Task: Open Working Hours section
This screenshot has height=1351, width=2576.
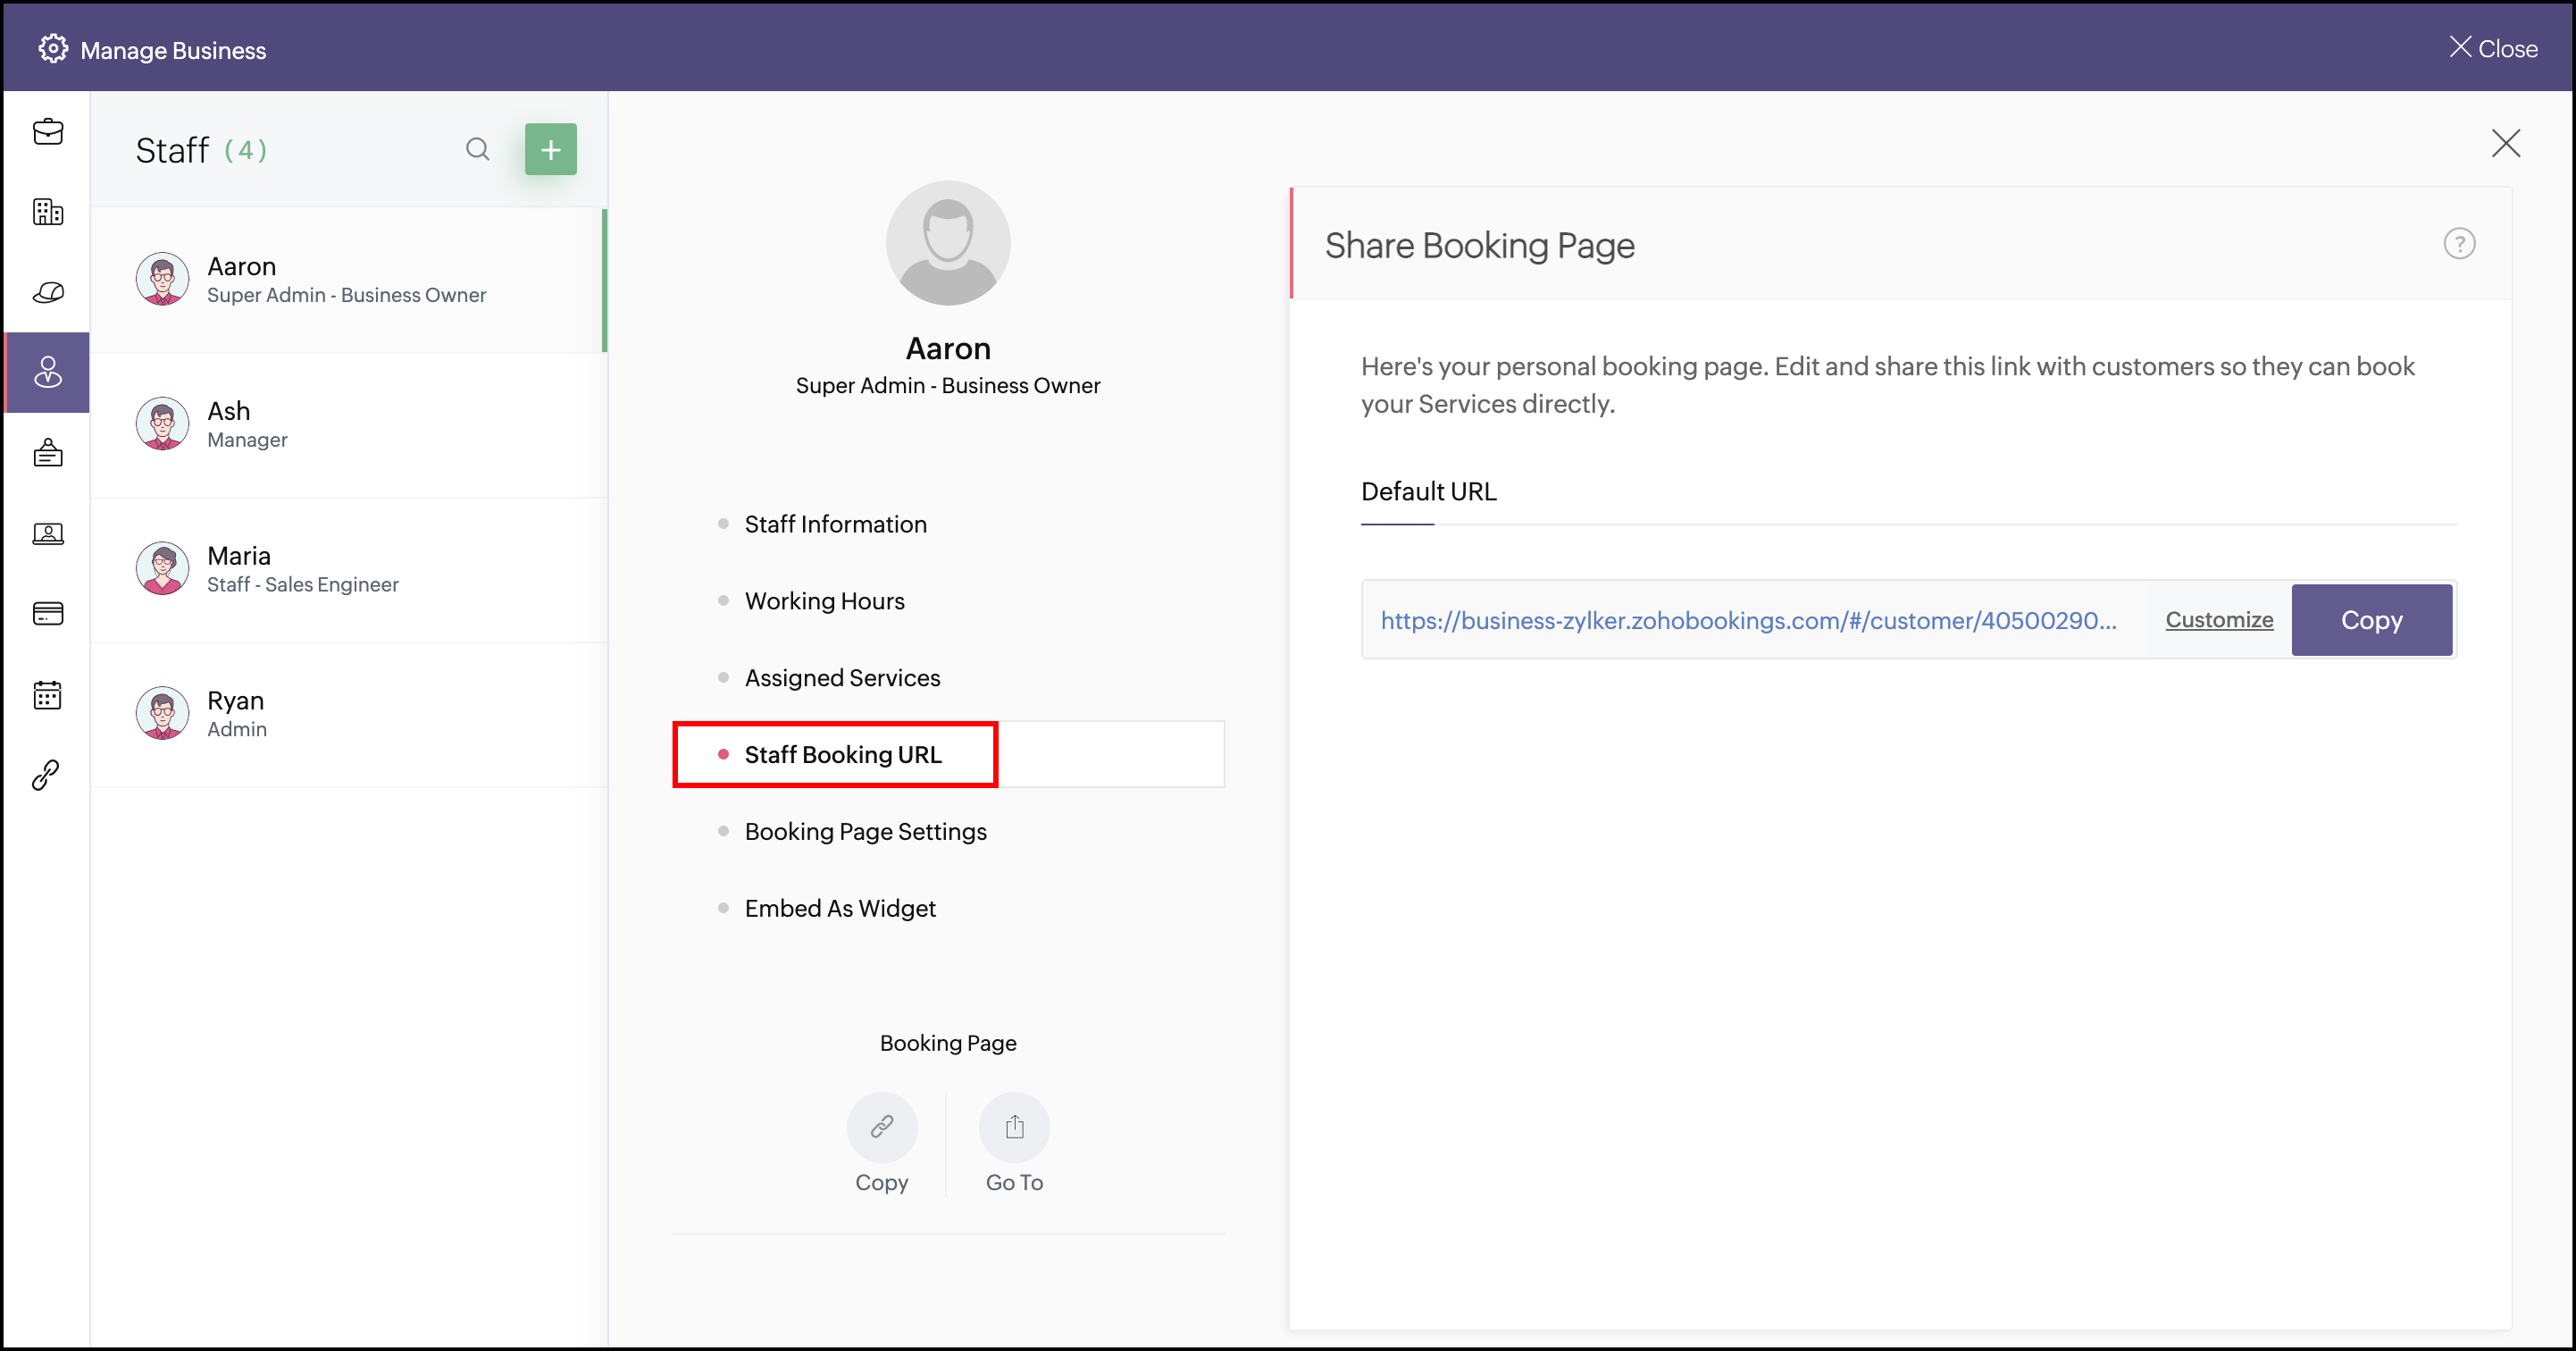Action: pyautogui.click(x=824, y=601)
